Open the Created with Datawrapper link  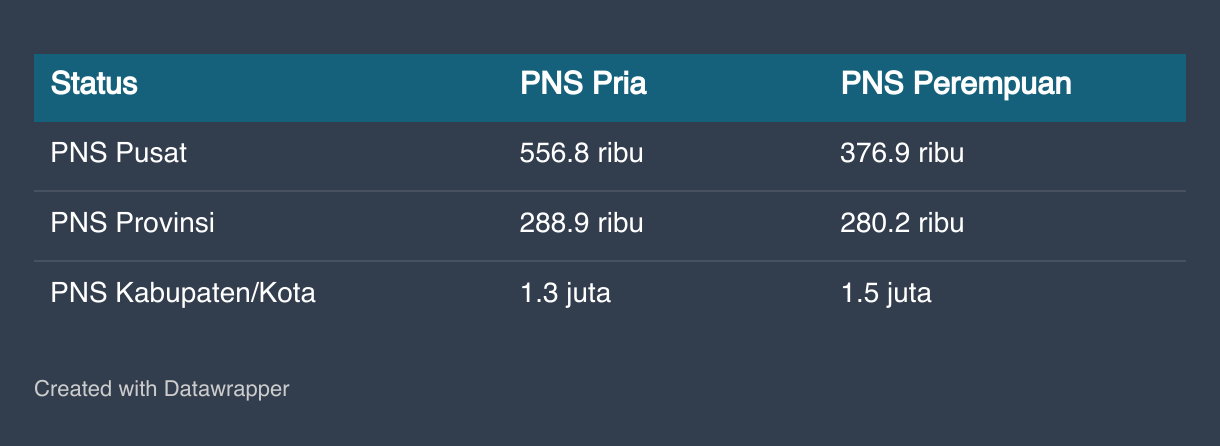(x=162, y=388)
